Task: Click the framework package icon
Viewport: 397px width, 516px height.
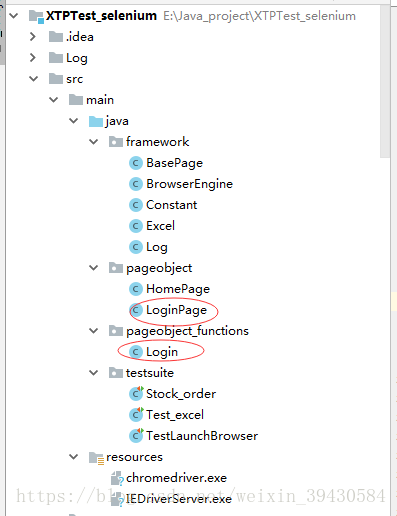Action: tap(116, 142)
